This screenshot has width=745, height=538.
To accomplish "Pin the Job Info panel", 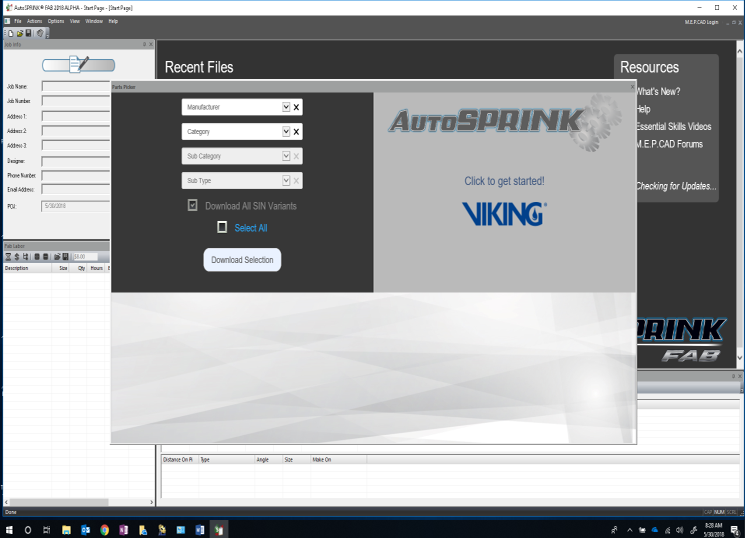I will 144,44.
